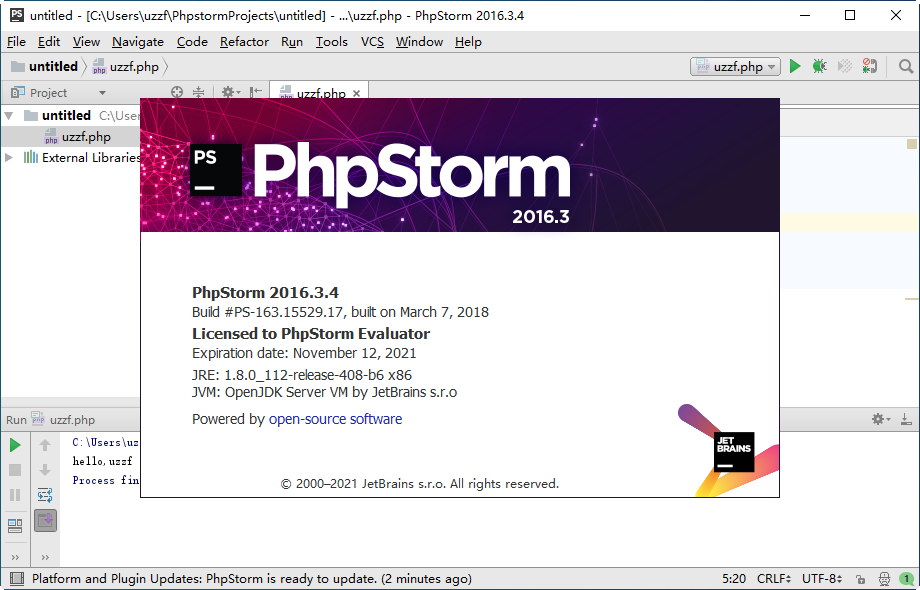This screenshot has height=590, width=920.
Task: Click the Stop process square in Run panel
Action: 15,470
